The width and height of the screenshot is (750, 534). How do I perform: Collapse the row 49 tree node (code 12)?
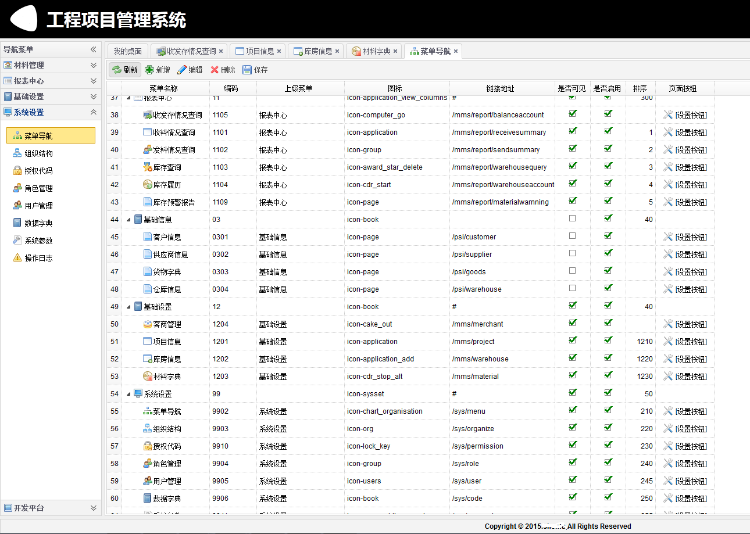click(x=128, y=307)
